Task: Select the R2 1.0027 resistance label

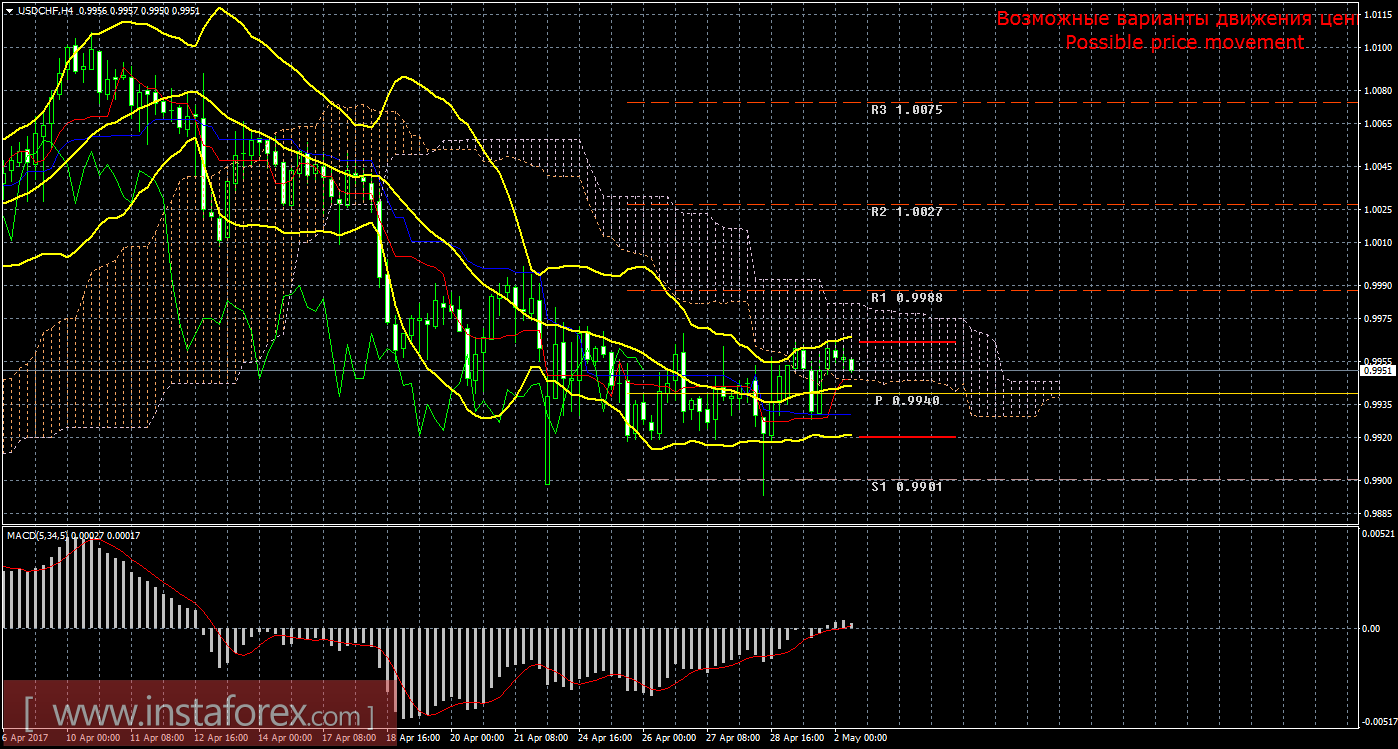Action: point(906,212)
